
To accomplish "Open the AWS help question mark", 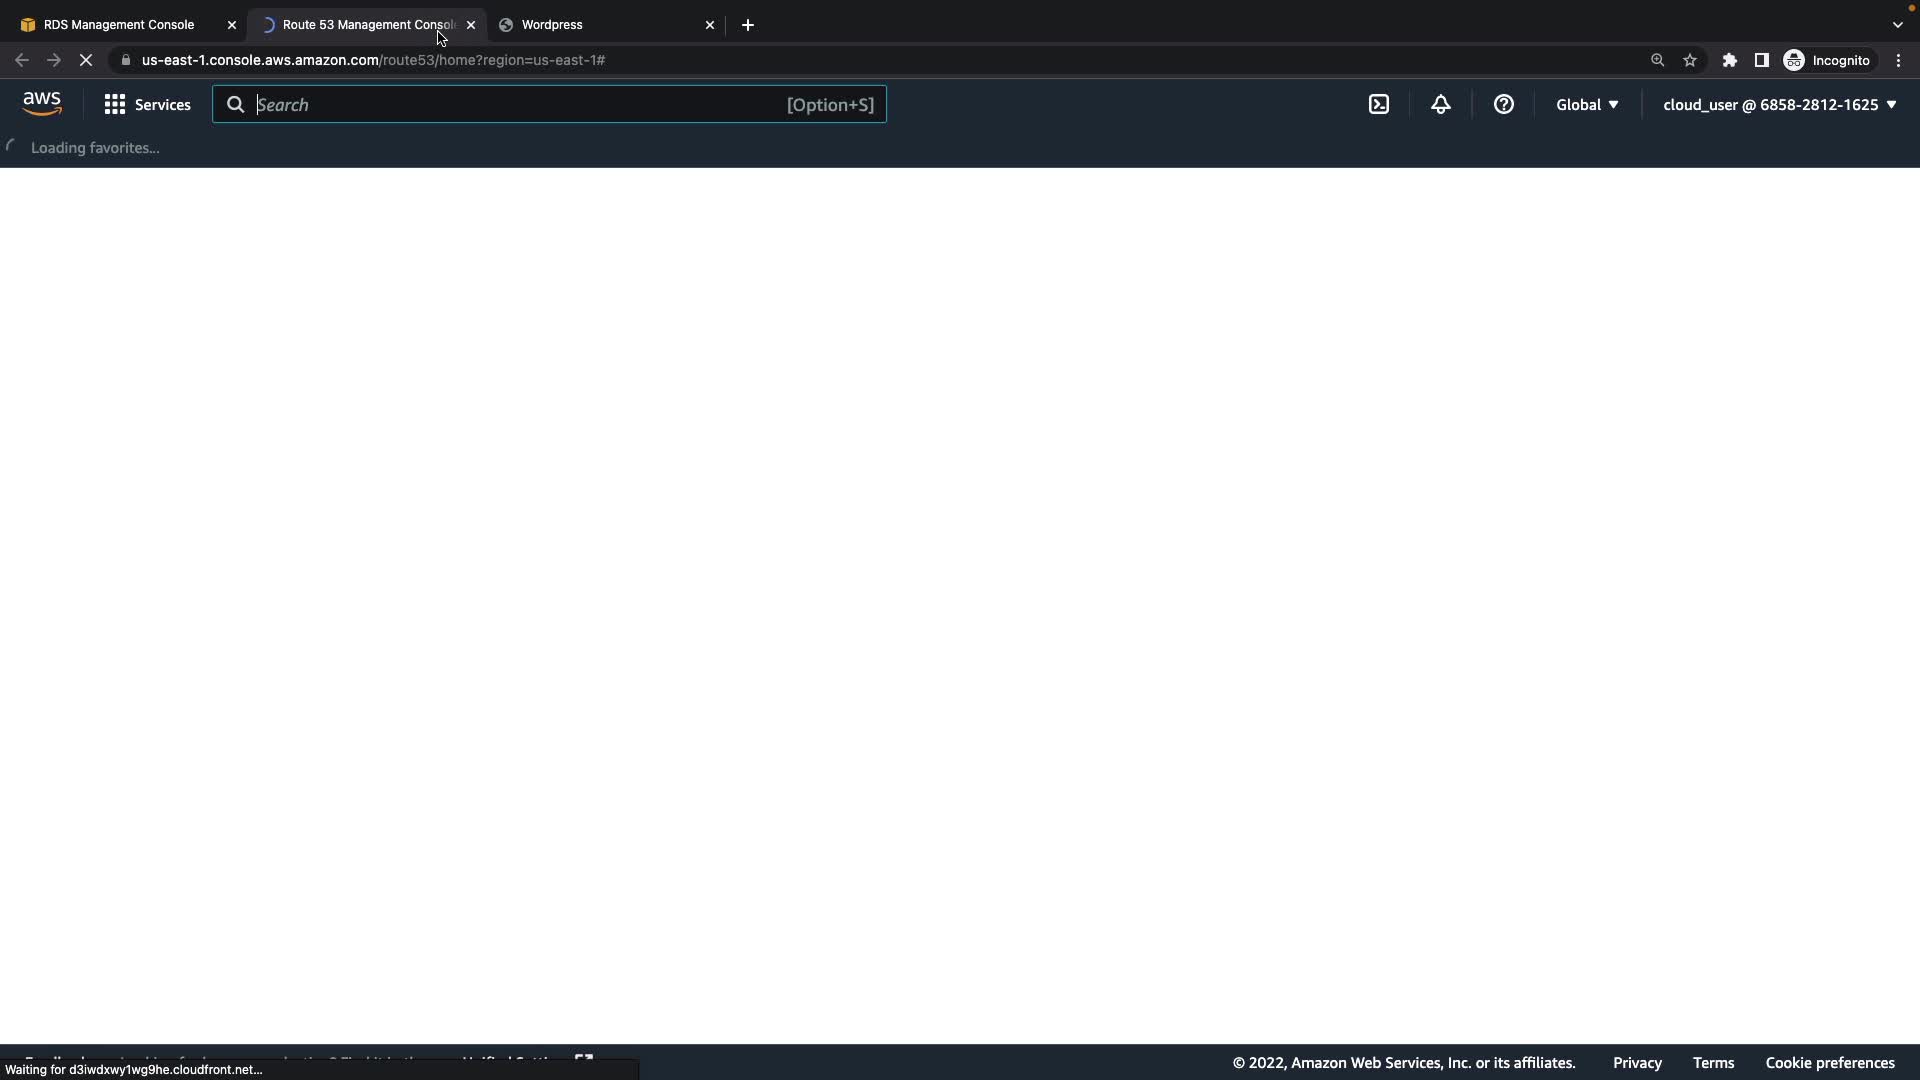I will (x=1503, y=104).
